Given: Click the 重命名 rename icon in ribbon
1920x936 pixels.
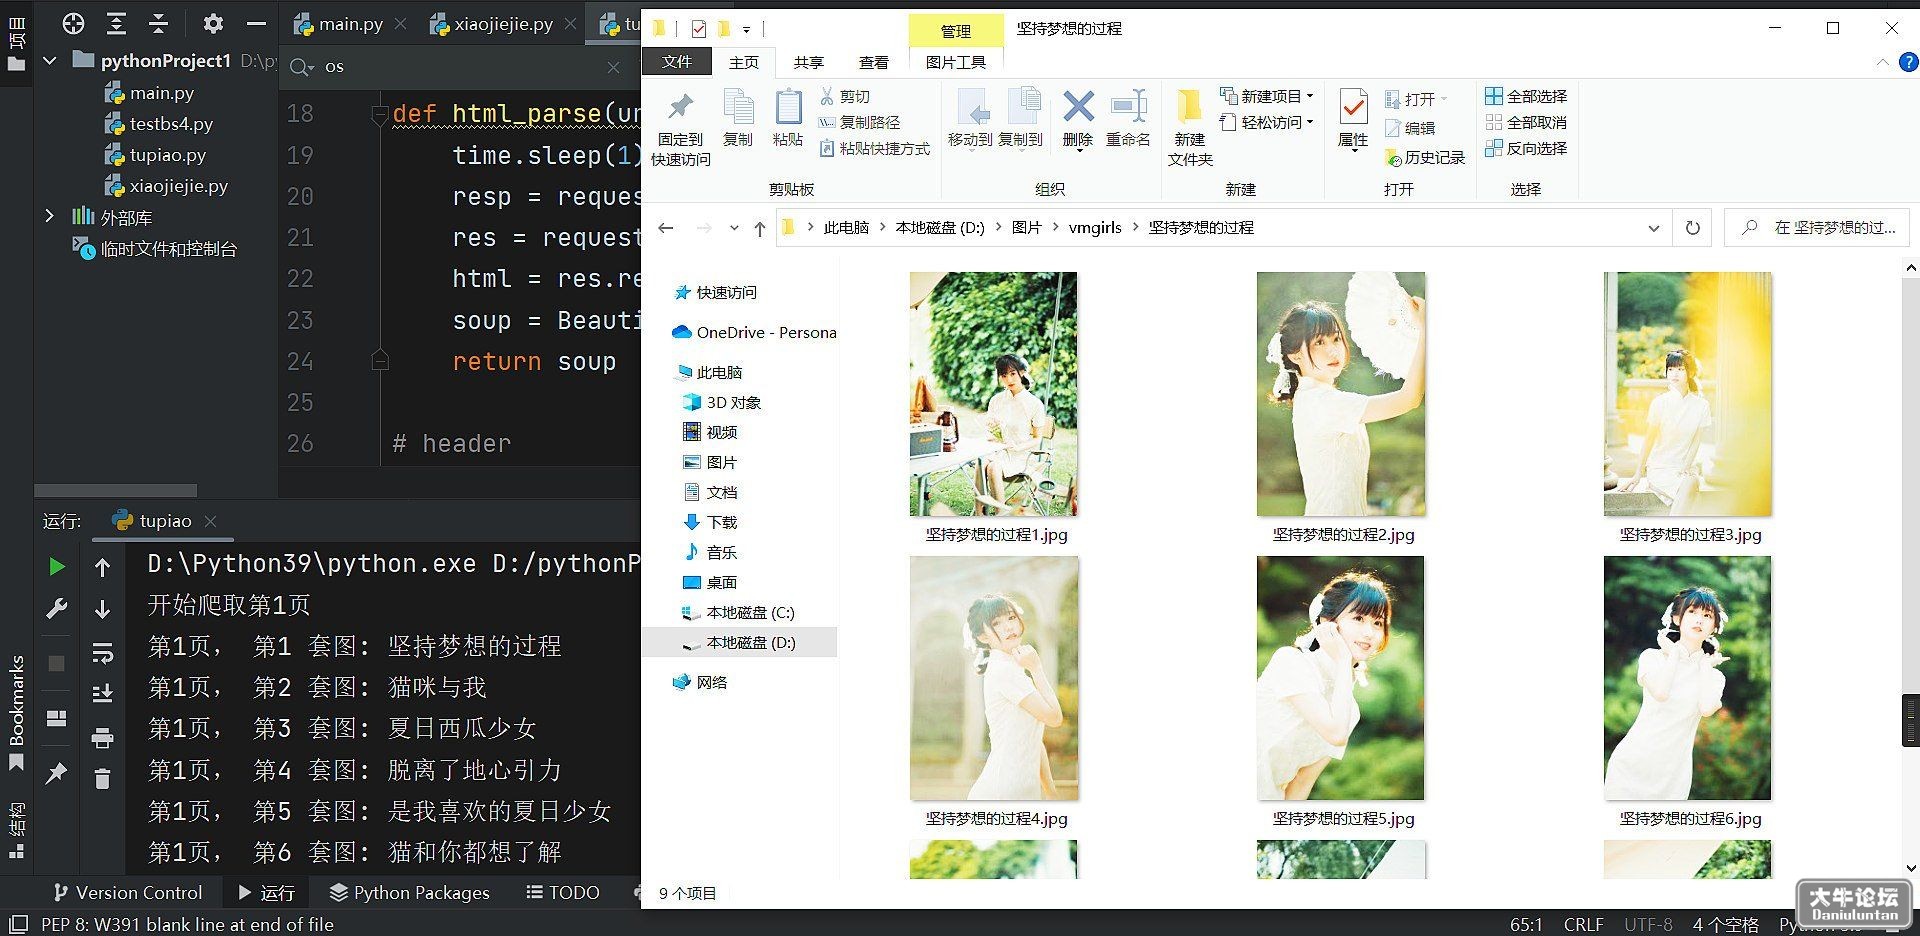Looking at the screenshot, I should point(1128,106).
